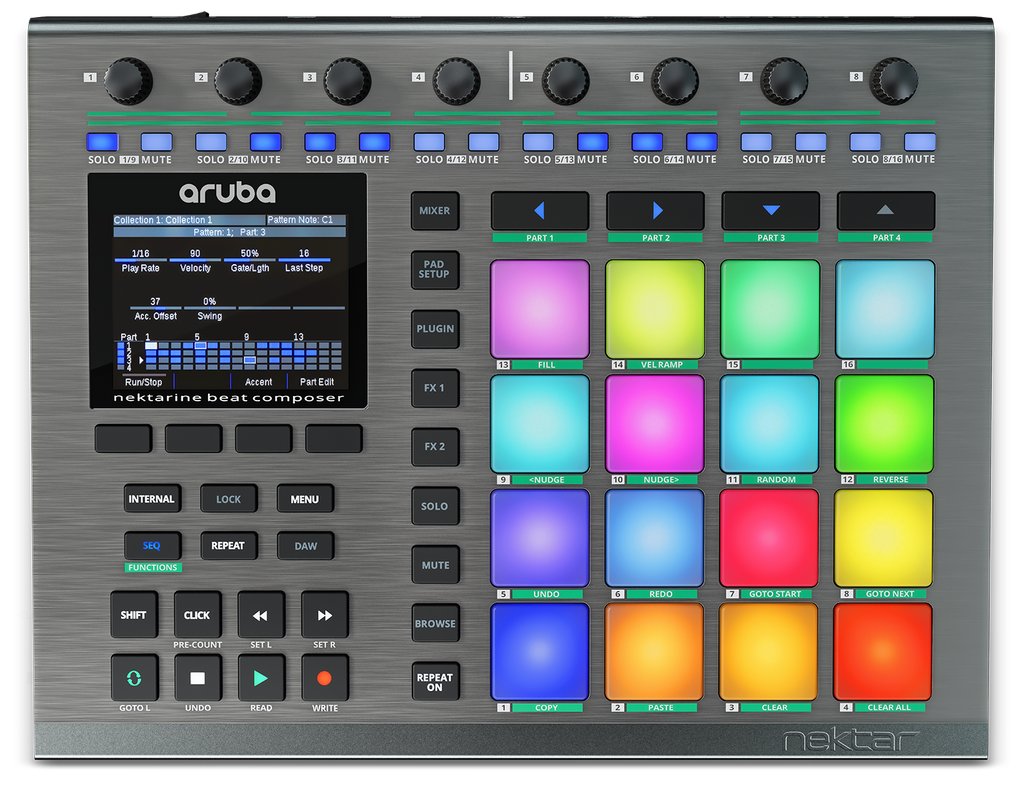The width and height of the screenshot is (1024, 785).
Task: Toggle the MUTE button for track 1/9
Action: tap(157, 142)
